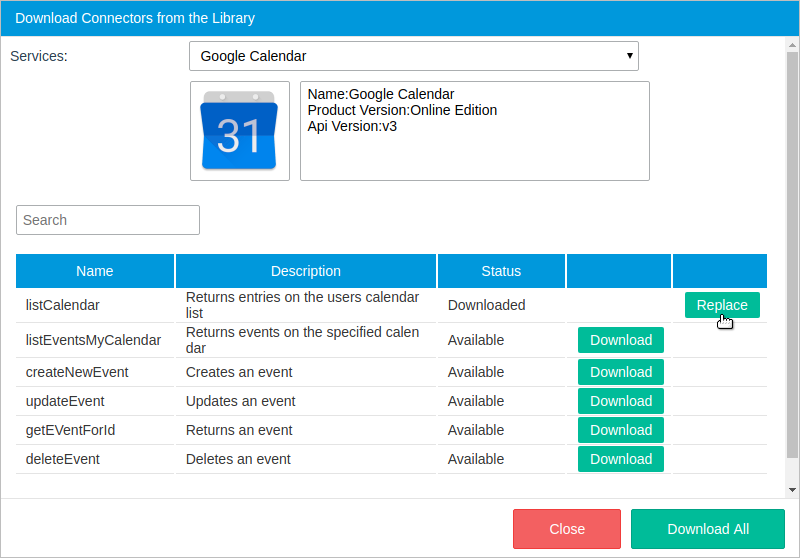The height and width of the screenshot is (558, 800).
Task: Download the createNewEvent connector
Action: click(x=620, y=372)
